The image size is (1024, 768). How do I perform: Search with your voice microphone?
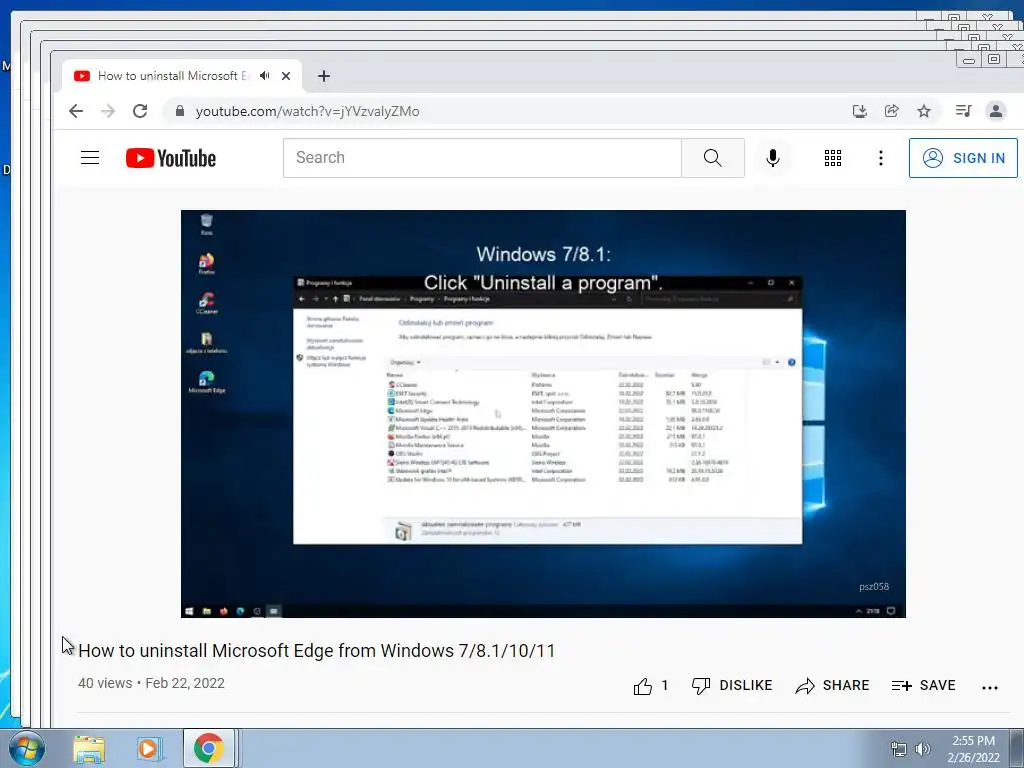click(773, 158)
